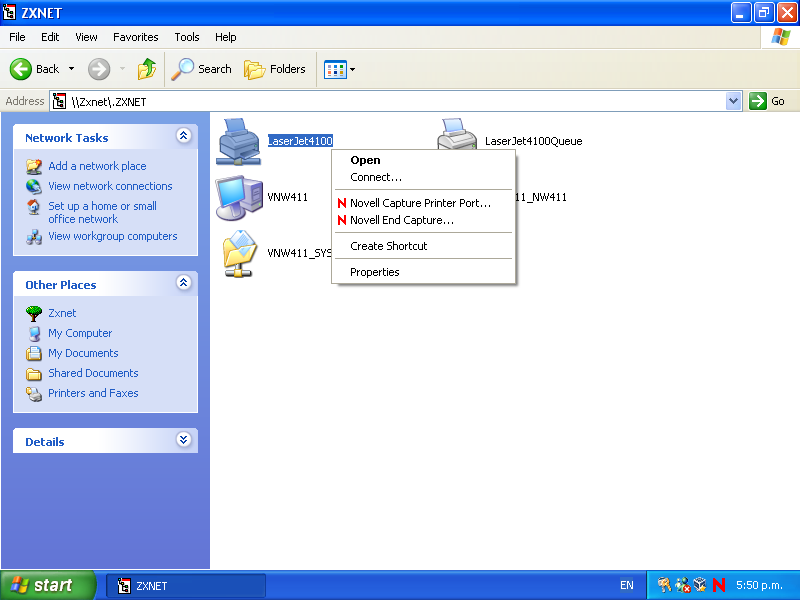Click the address bar ZXNET icon
The height and width of the screenshot is (600, 800).
tap(60, 101)
